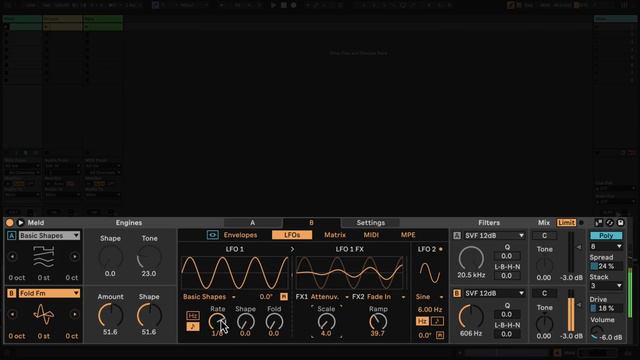Set LFO 1 rate mode to Hz
This screenshot has width=640, height=360.
tap(193, 315)
